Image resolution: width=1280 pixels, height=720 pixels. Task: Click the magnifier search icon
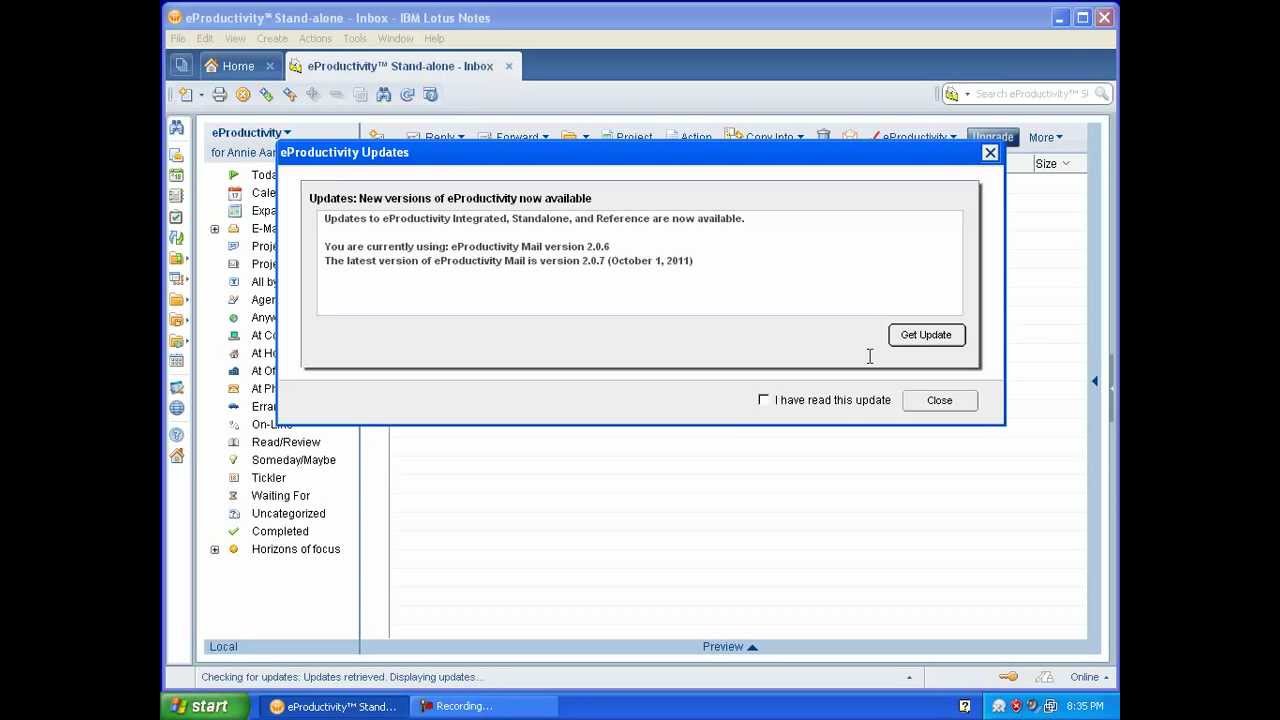1101,94
